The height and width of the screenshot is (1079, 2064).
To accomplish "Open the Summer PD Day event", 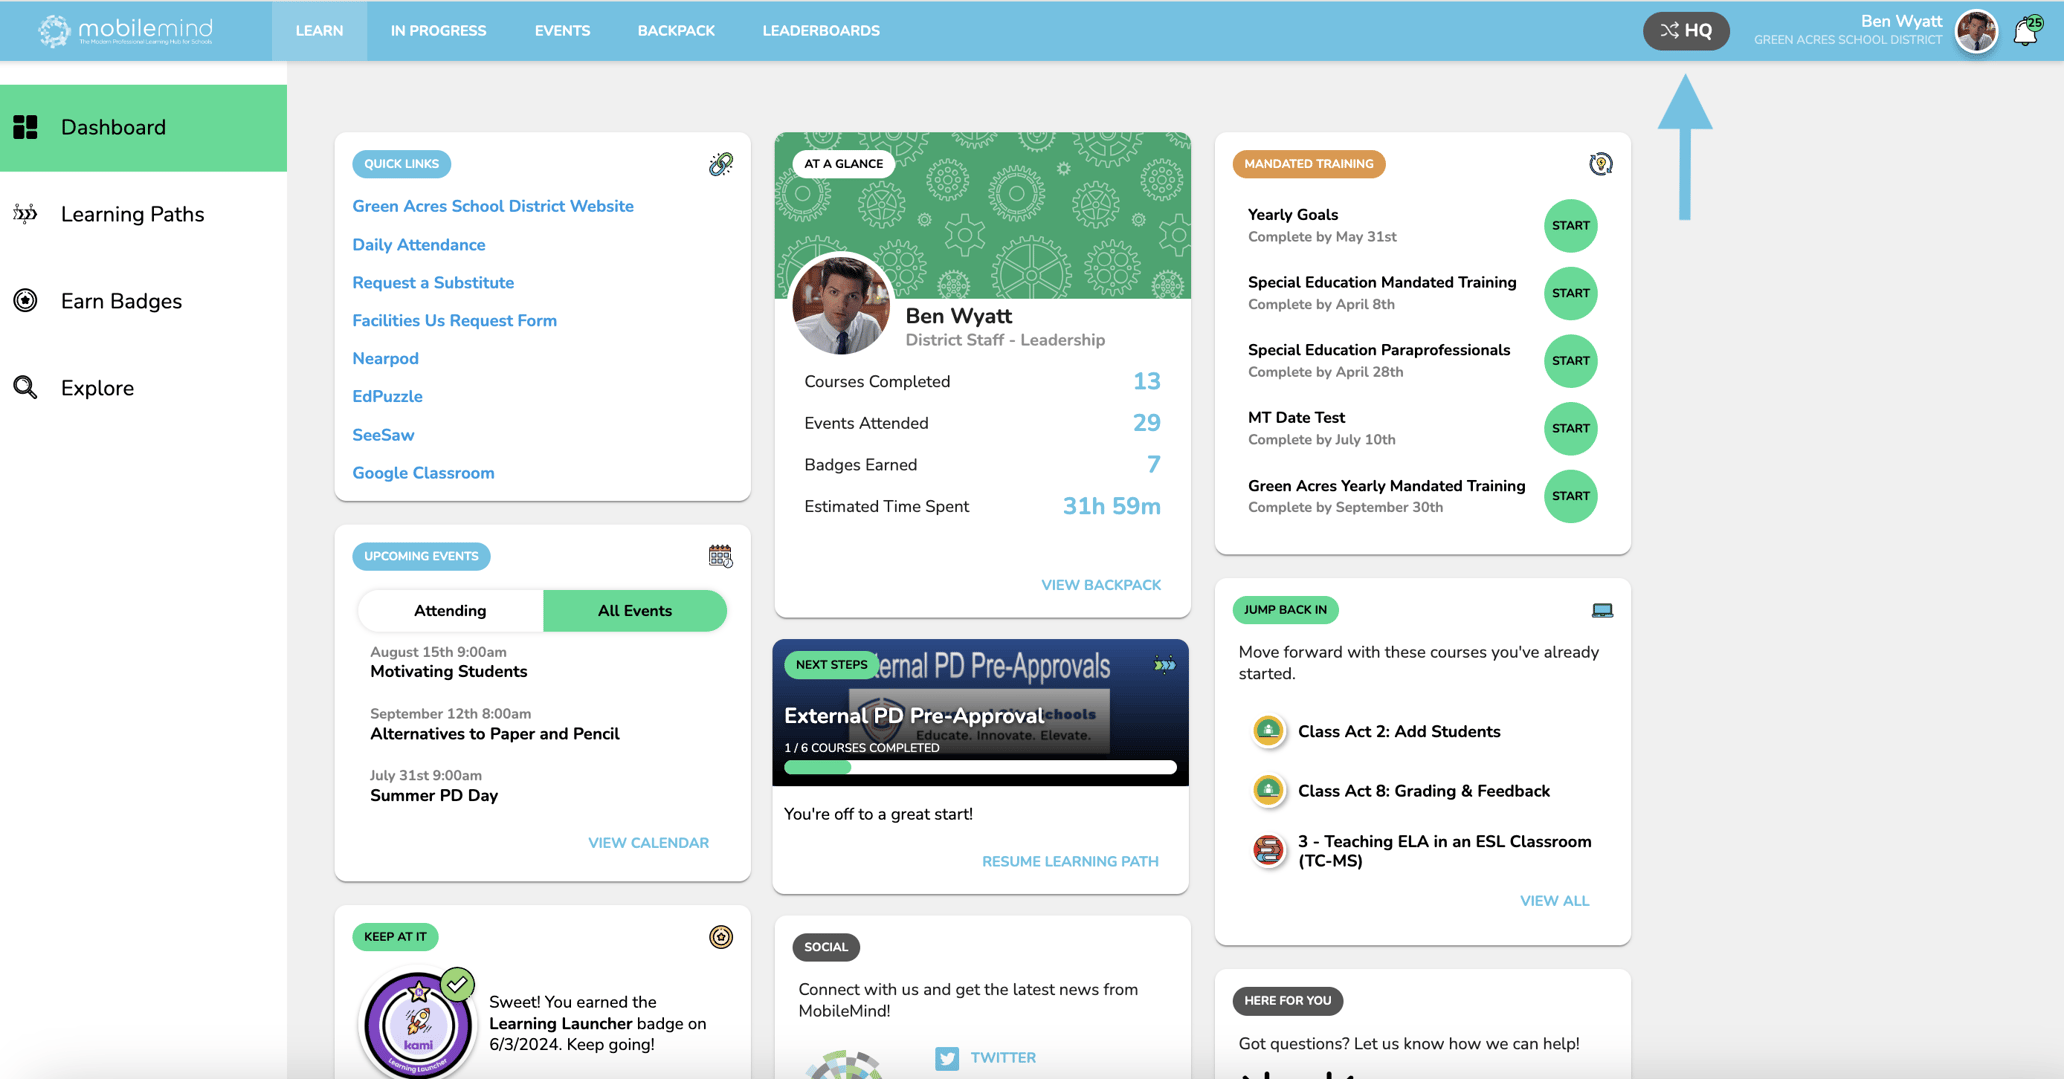I will [434, 796].
